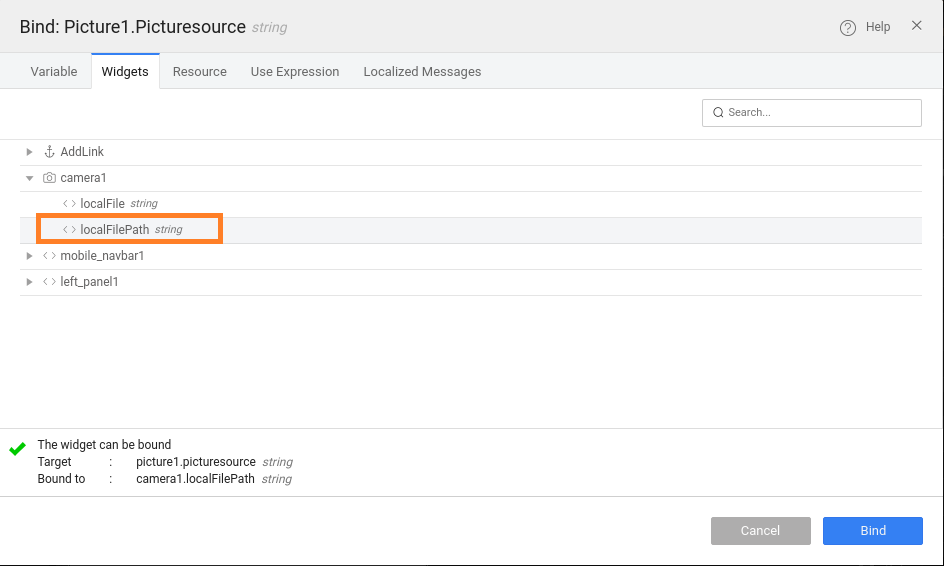Open the Localized Messages tab
The height and width of the screenshot is (566, 944).
tap(422, 72)
